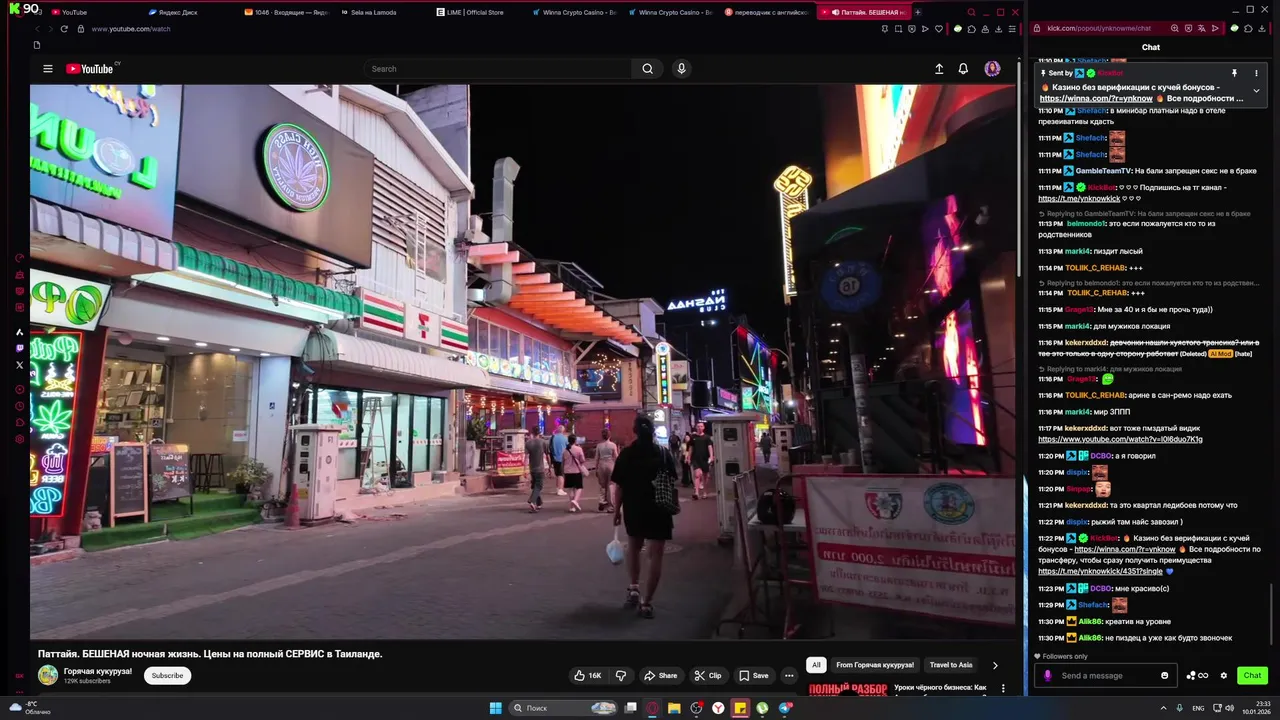Select the Travel to Asia chip
1280x720 pixels.
(x=951, y=665)
